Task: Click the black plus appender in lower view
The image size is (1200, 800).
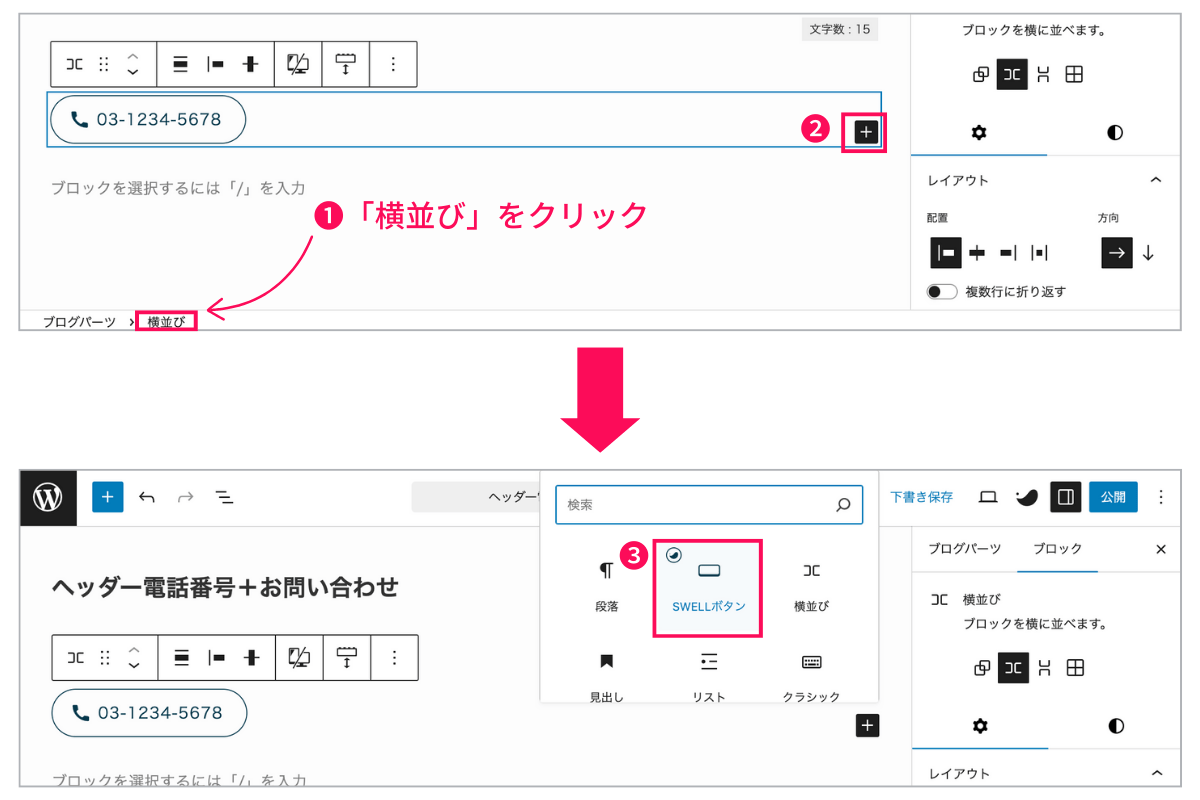Action: coord(867,726)
